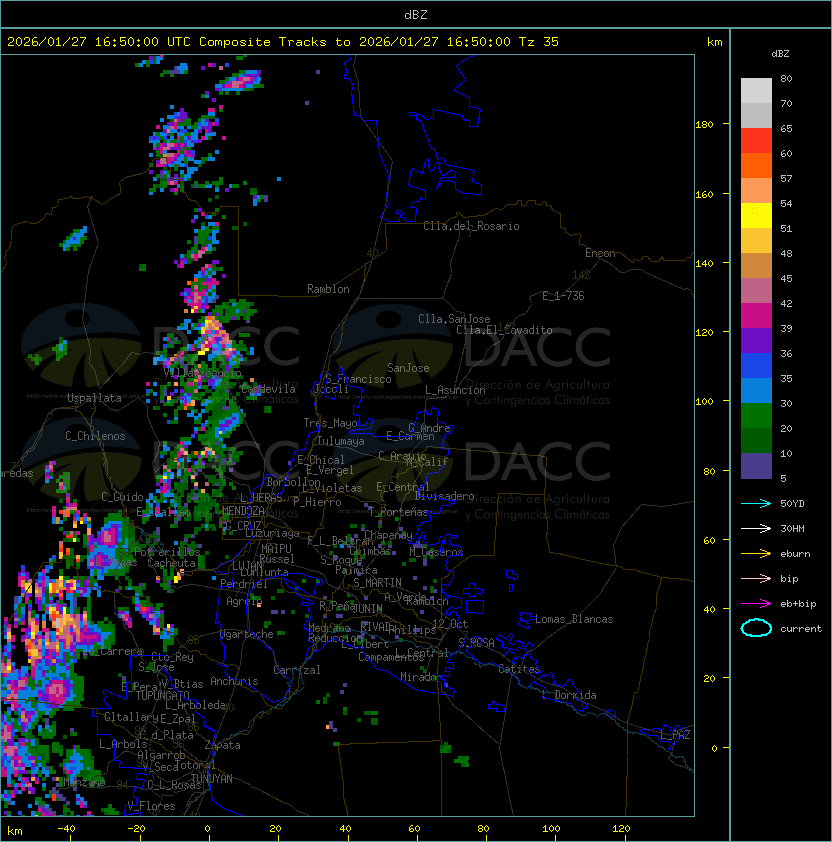The height and width of the screenshot is (842, 832).
Task: Click the 'Tres_Mayo' map label
Action: [330, 423]
